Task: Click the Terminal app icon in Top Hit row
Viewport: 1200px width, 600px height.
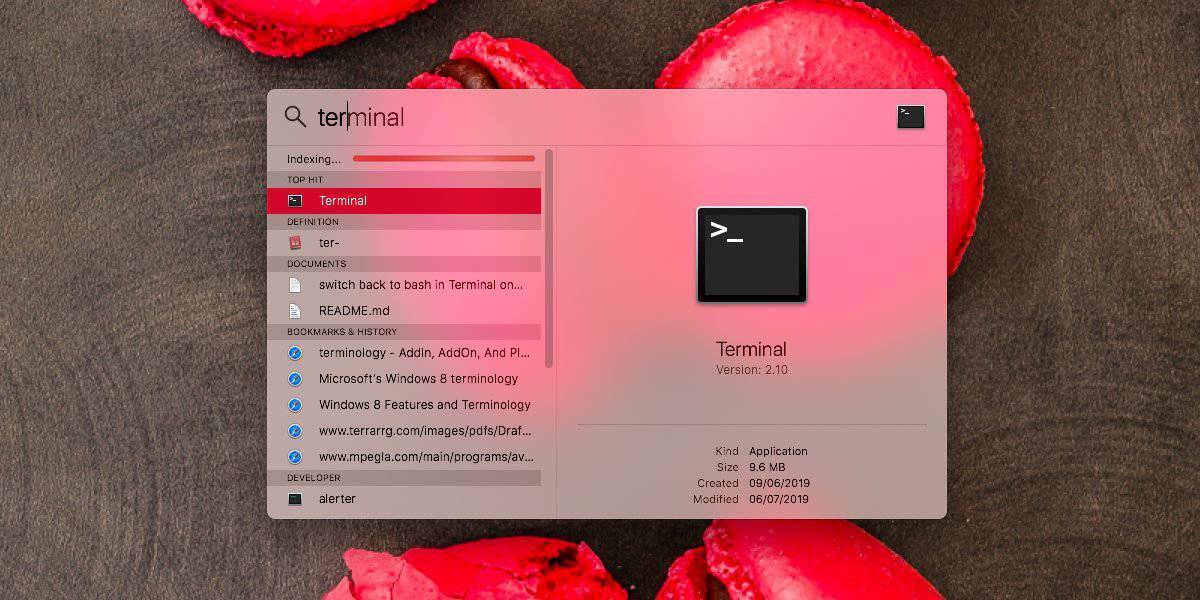Action: click(x=295, y=201)
